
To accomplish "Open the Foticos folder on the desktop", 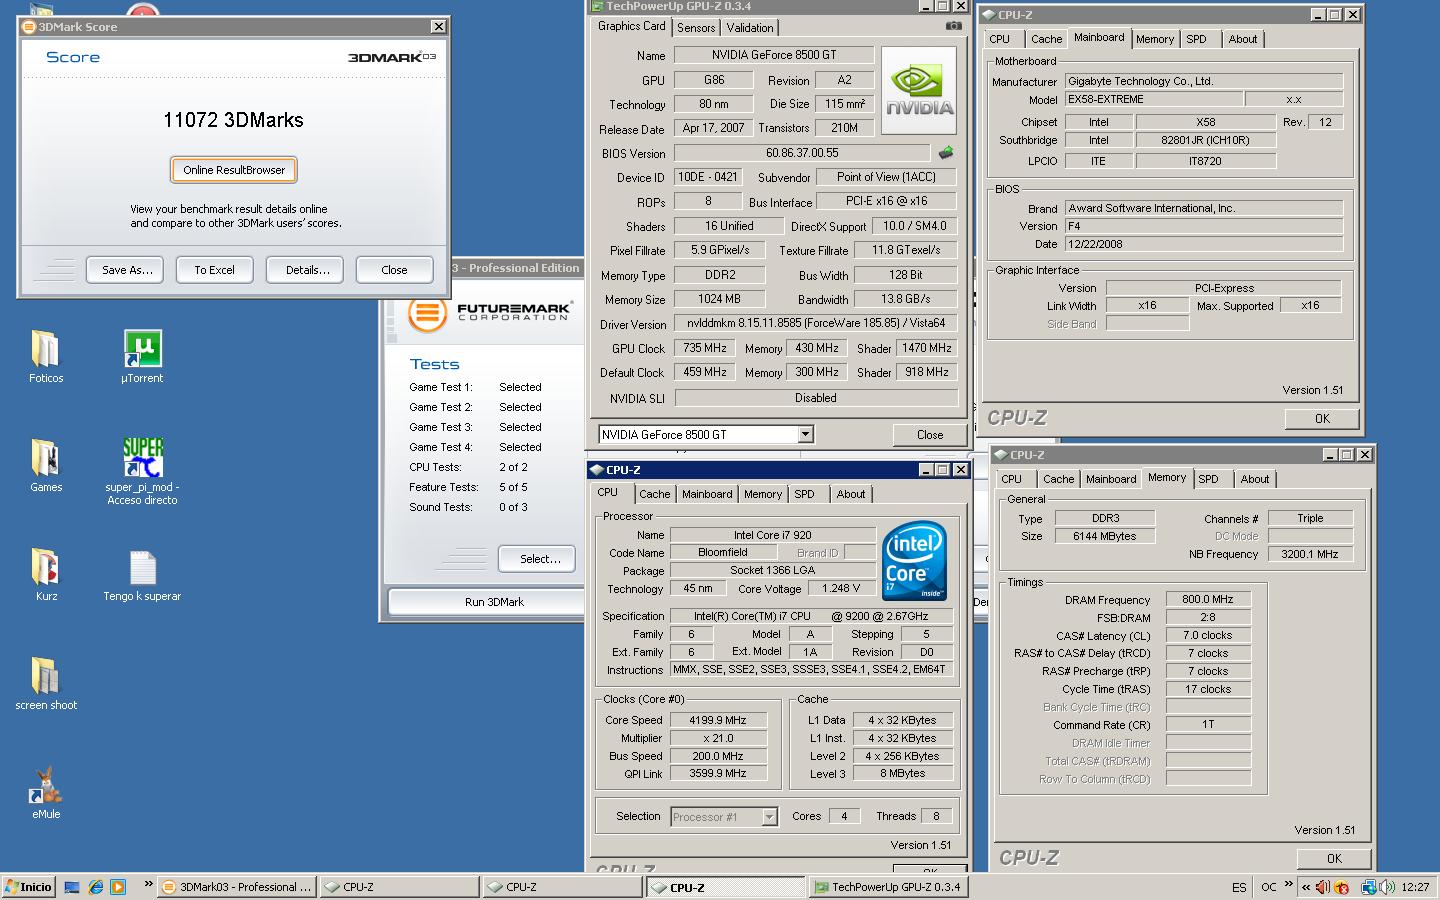I will 45,356.
